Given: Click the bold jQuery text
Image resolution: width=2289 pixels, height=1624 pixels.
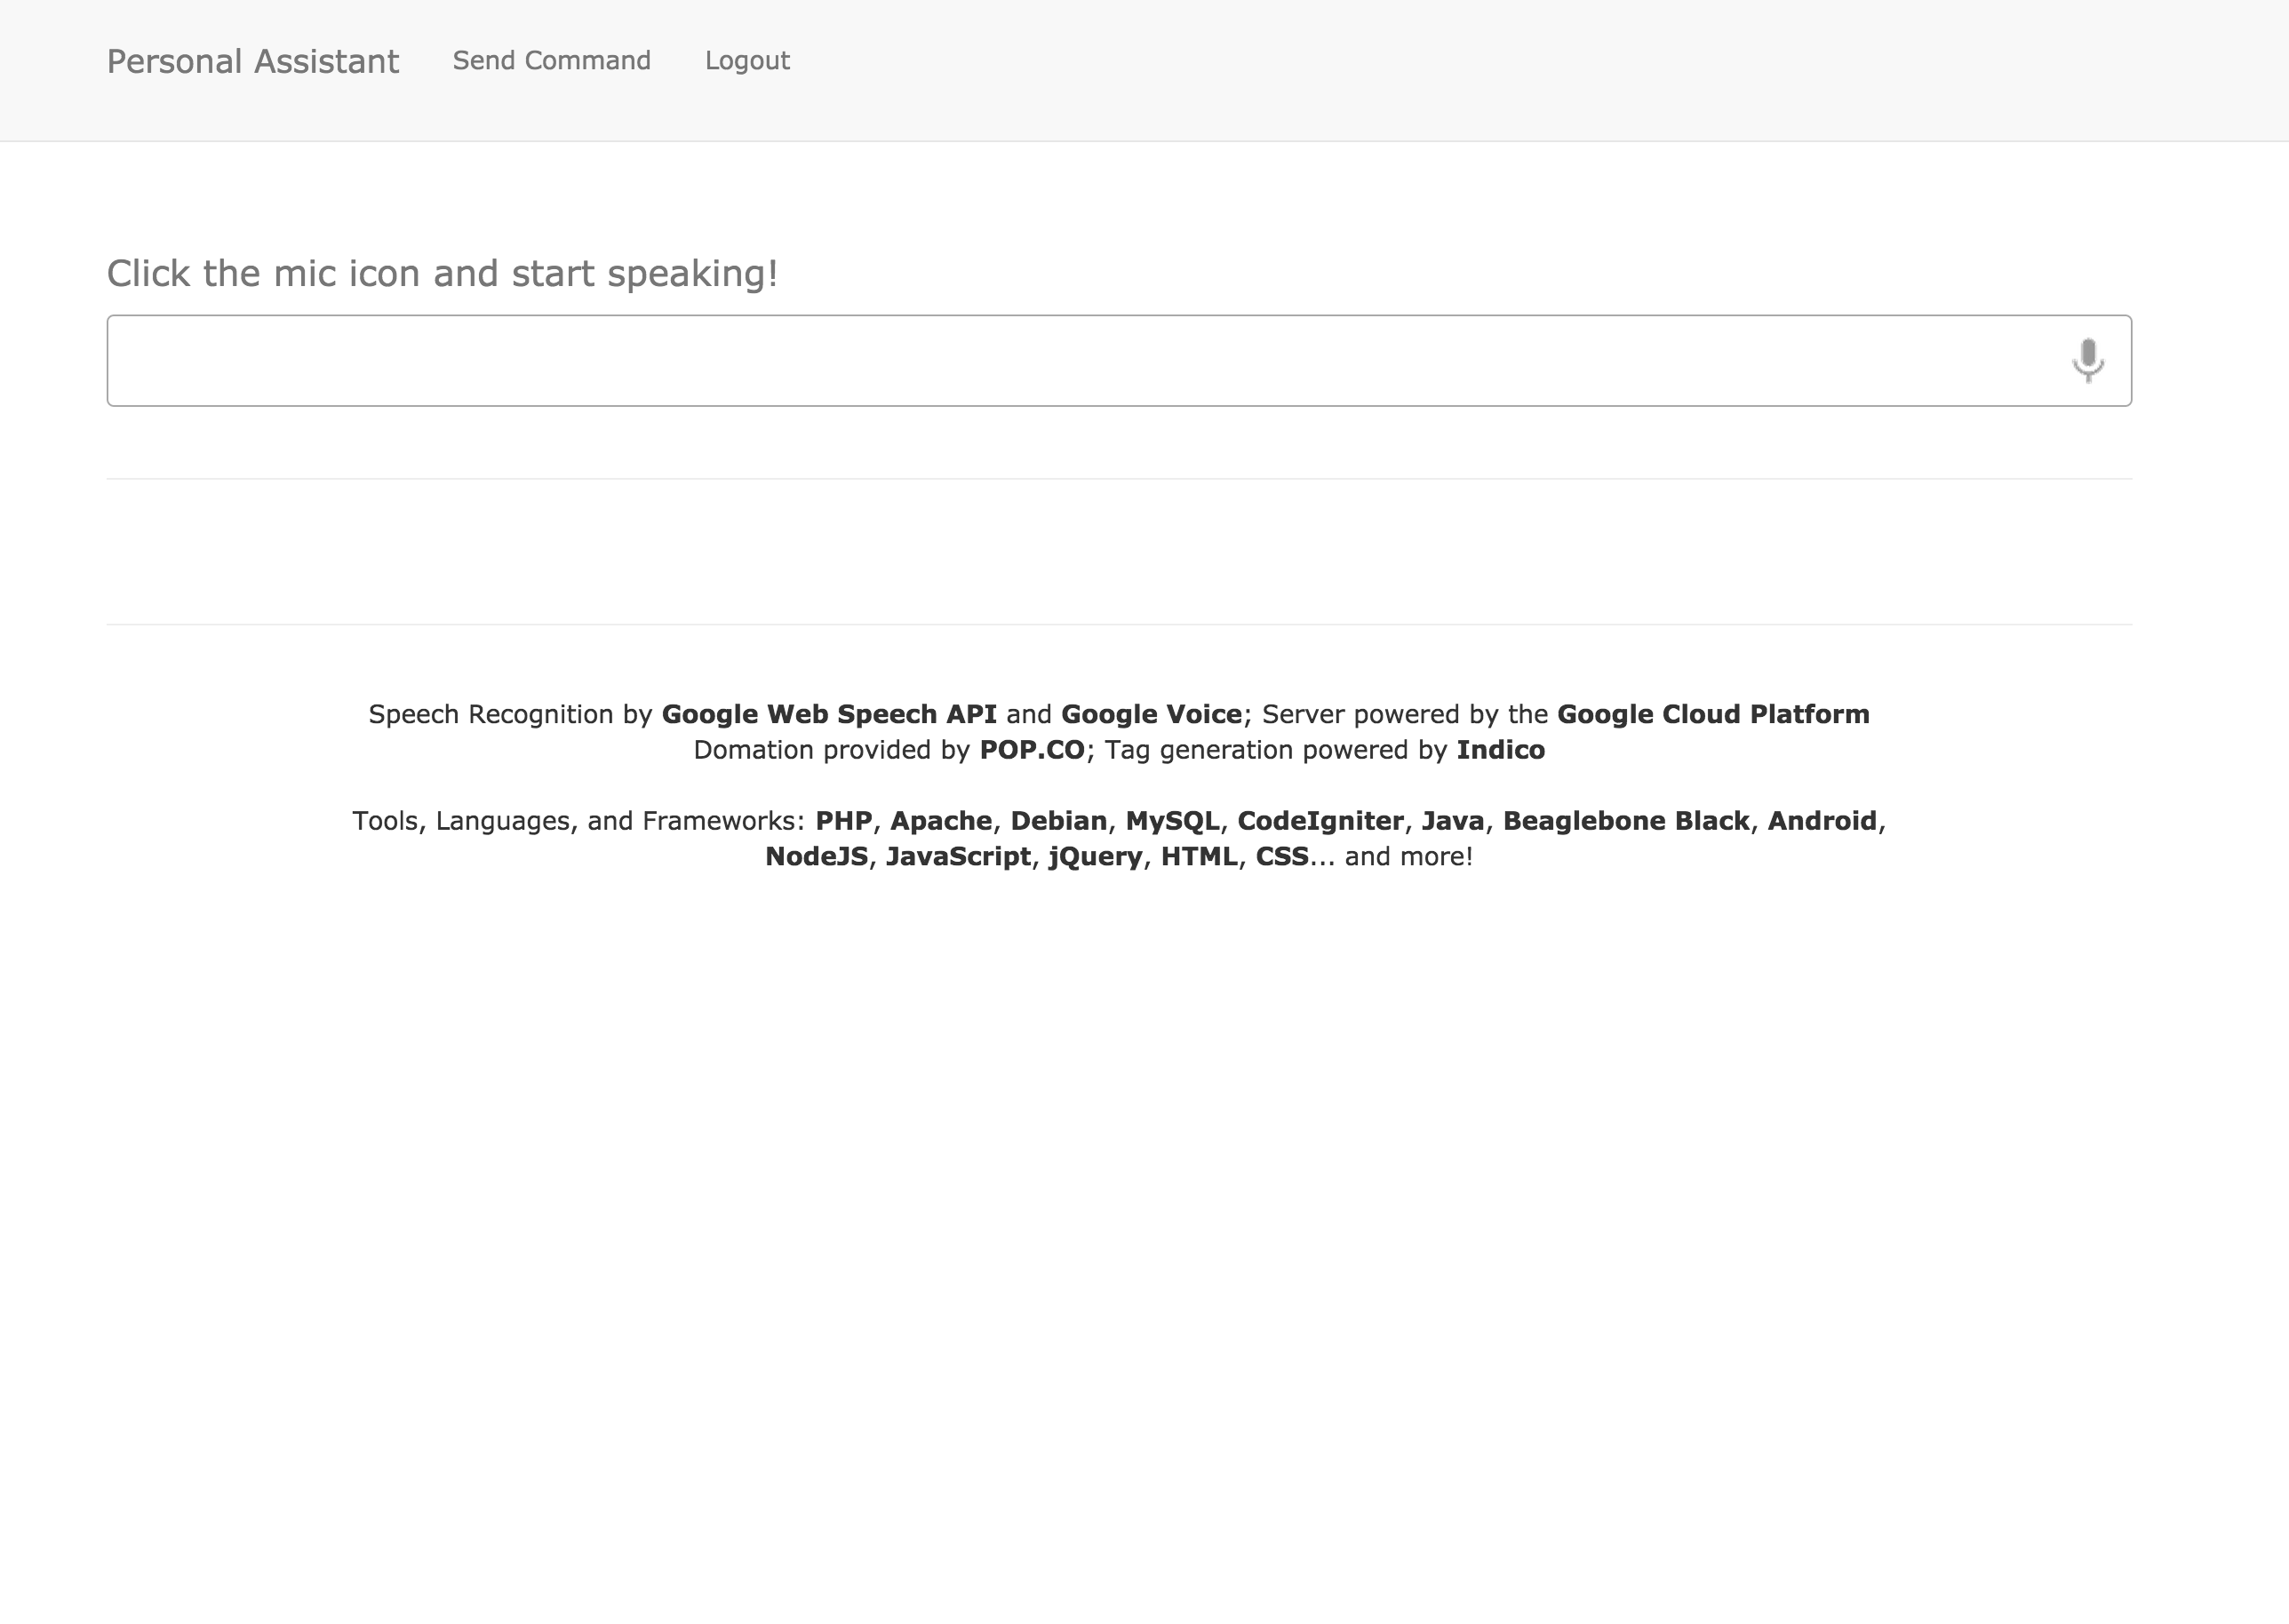Looking at the screenshot, I should (x=1095, y=857).
